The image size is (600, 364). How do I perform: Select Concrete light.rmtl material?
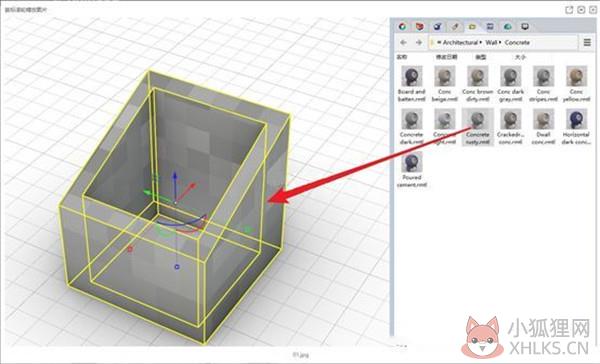445,126
